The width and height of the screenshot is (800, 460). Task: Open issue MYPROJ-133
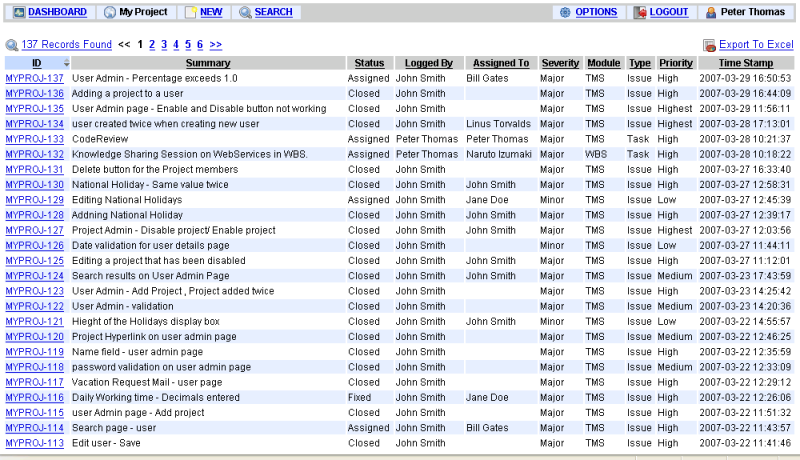pyautogui.click(x=35, y=139)
